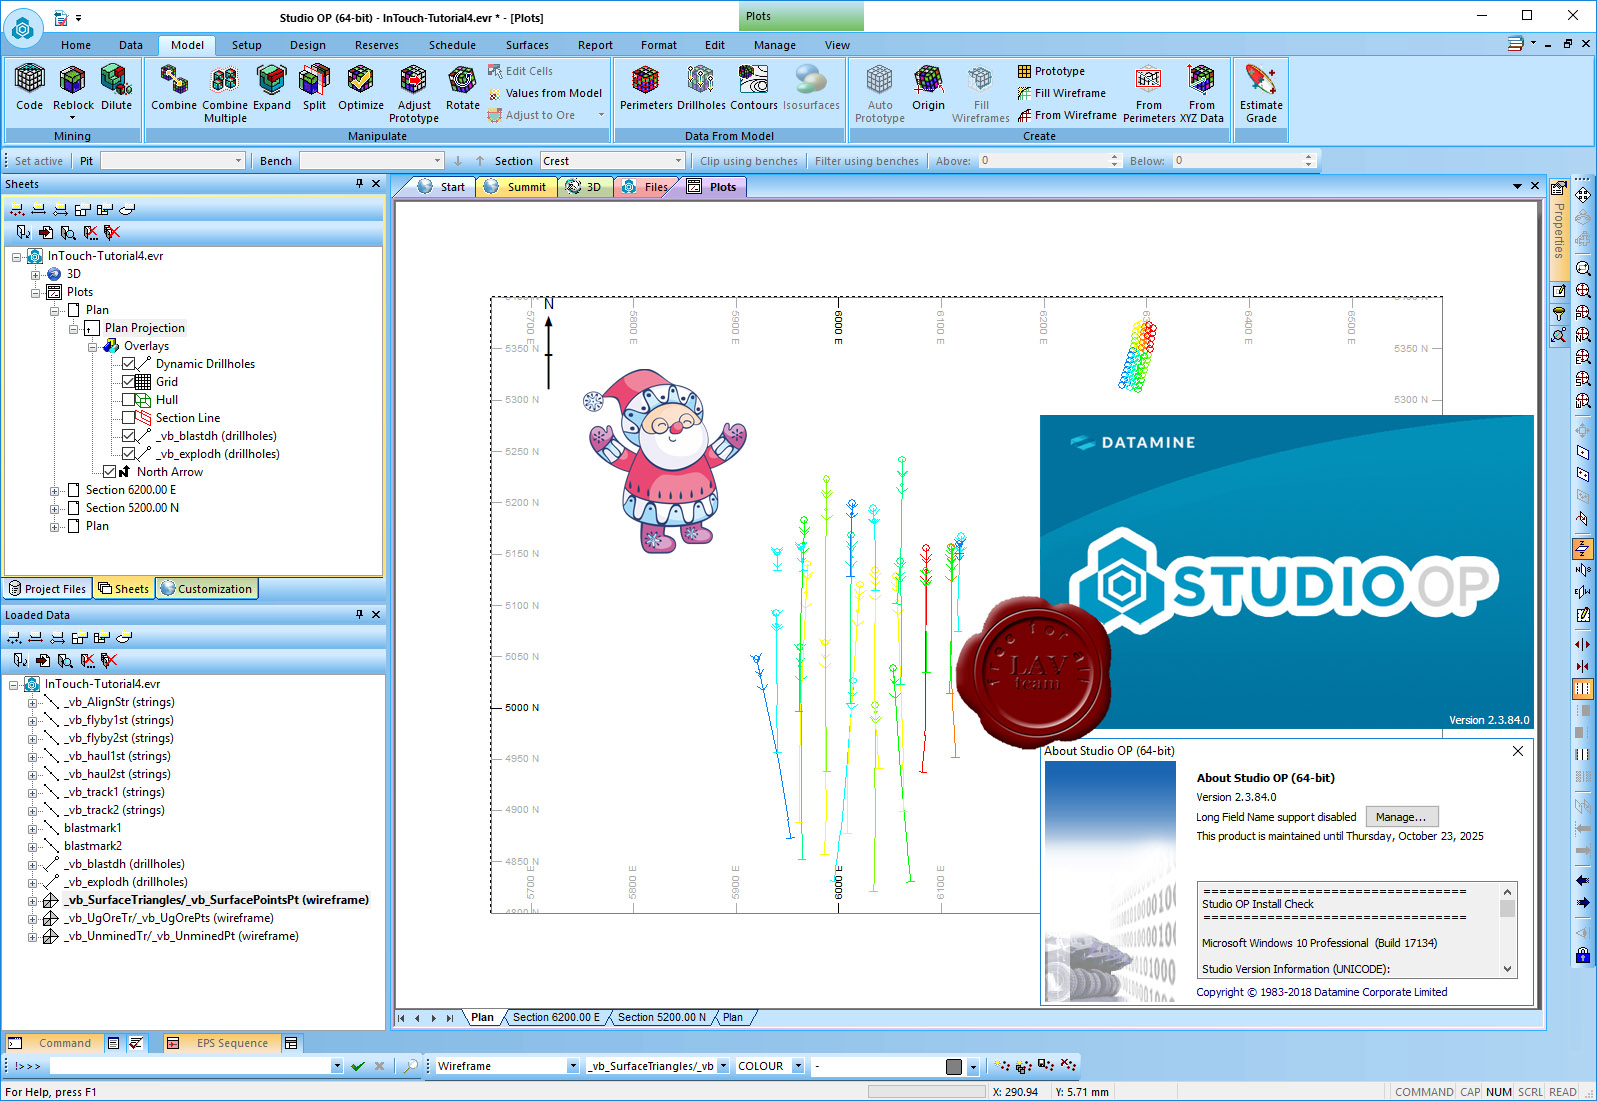Click scroll down arrow in About info box

pos(1507,969)
